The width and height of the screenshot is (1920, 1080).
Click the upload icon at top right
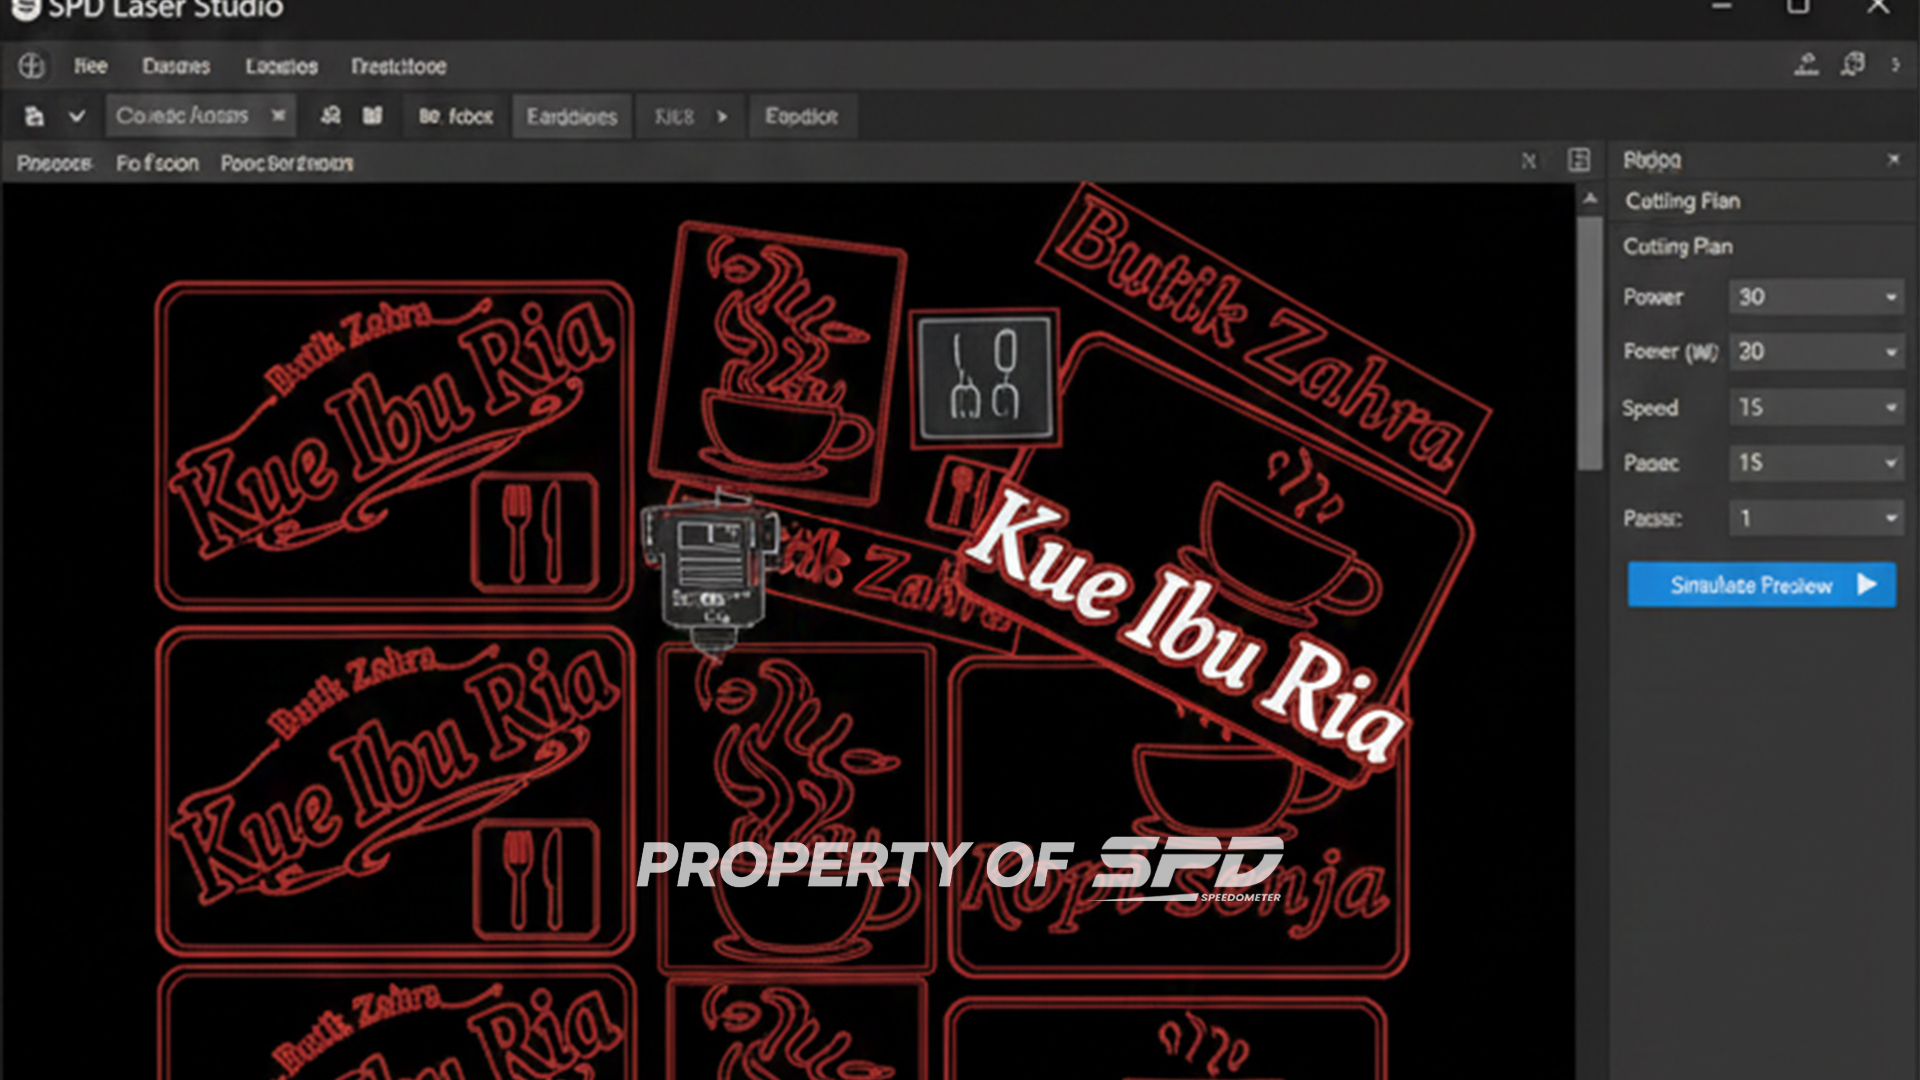[x=1806, y=65]
